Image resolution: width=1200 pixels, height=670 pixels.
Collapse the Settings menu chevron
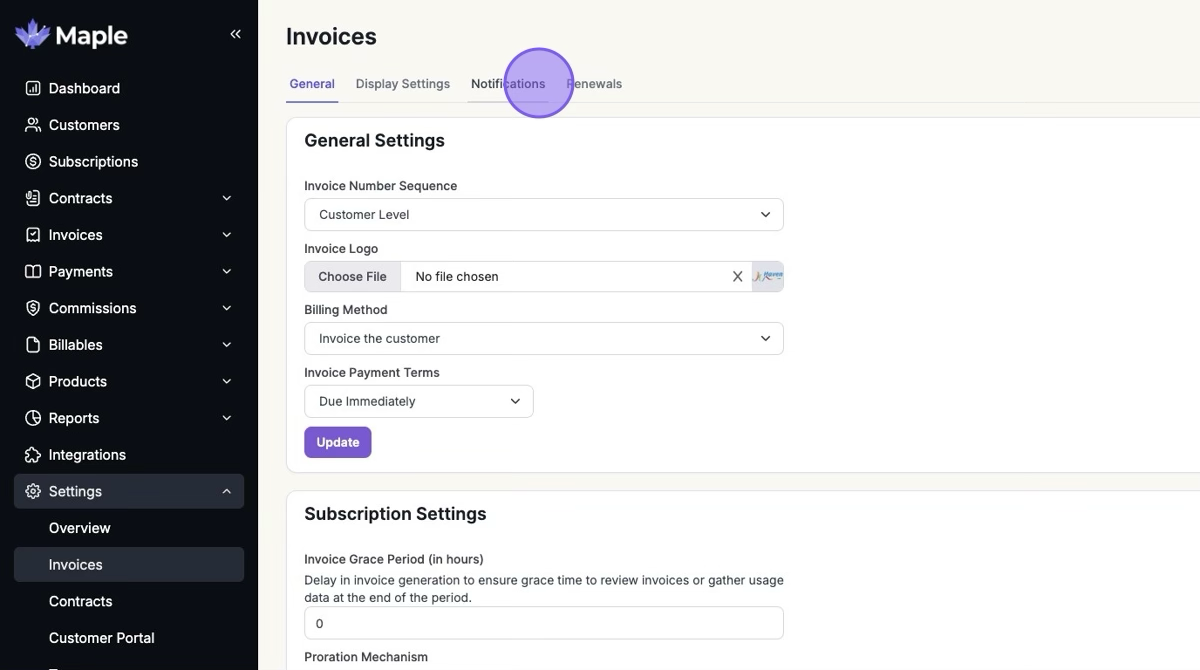tap(226, 491)
